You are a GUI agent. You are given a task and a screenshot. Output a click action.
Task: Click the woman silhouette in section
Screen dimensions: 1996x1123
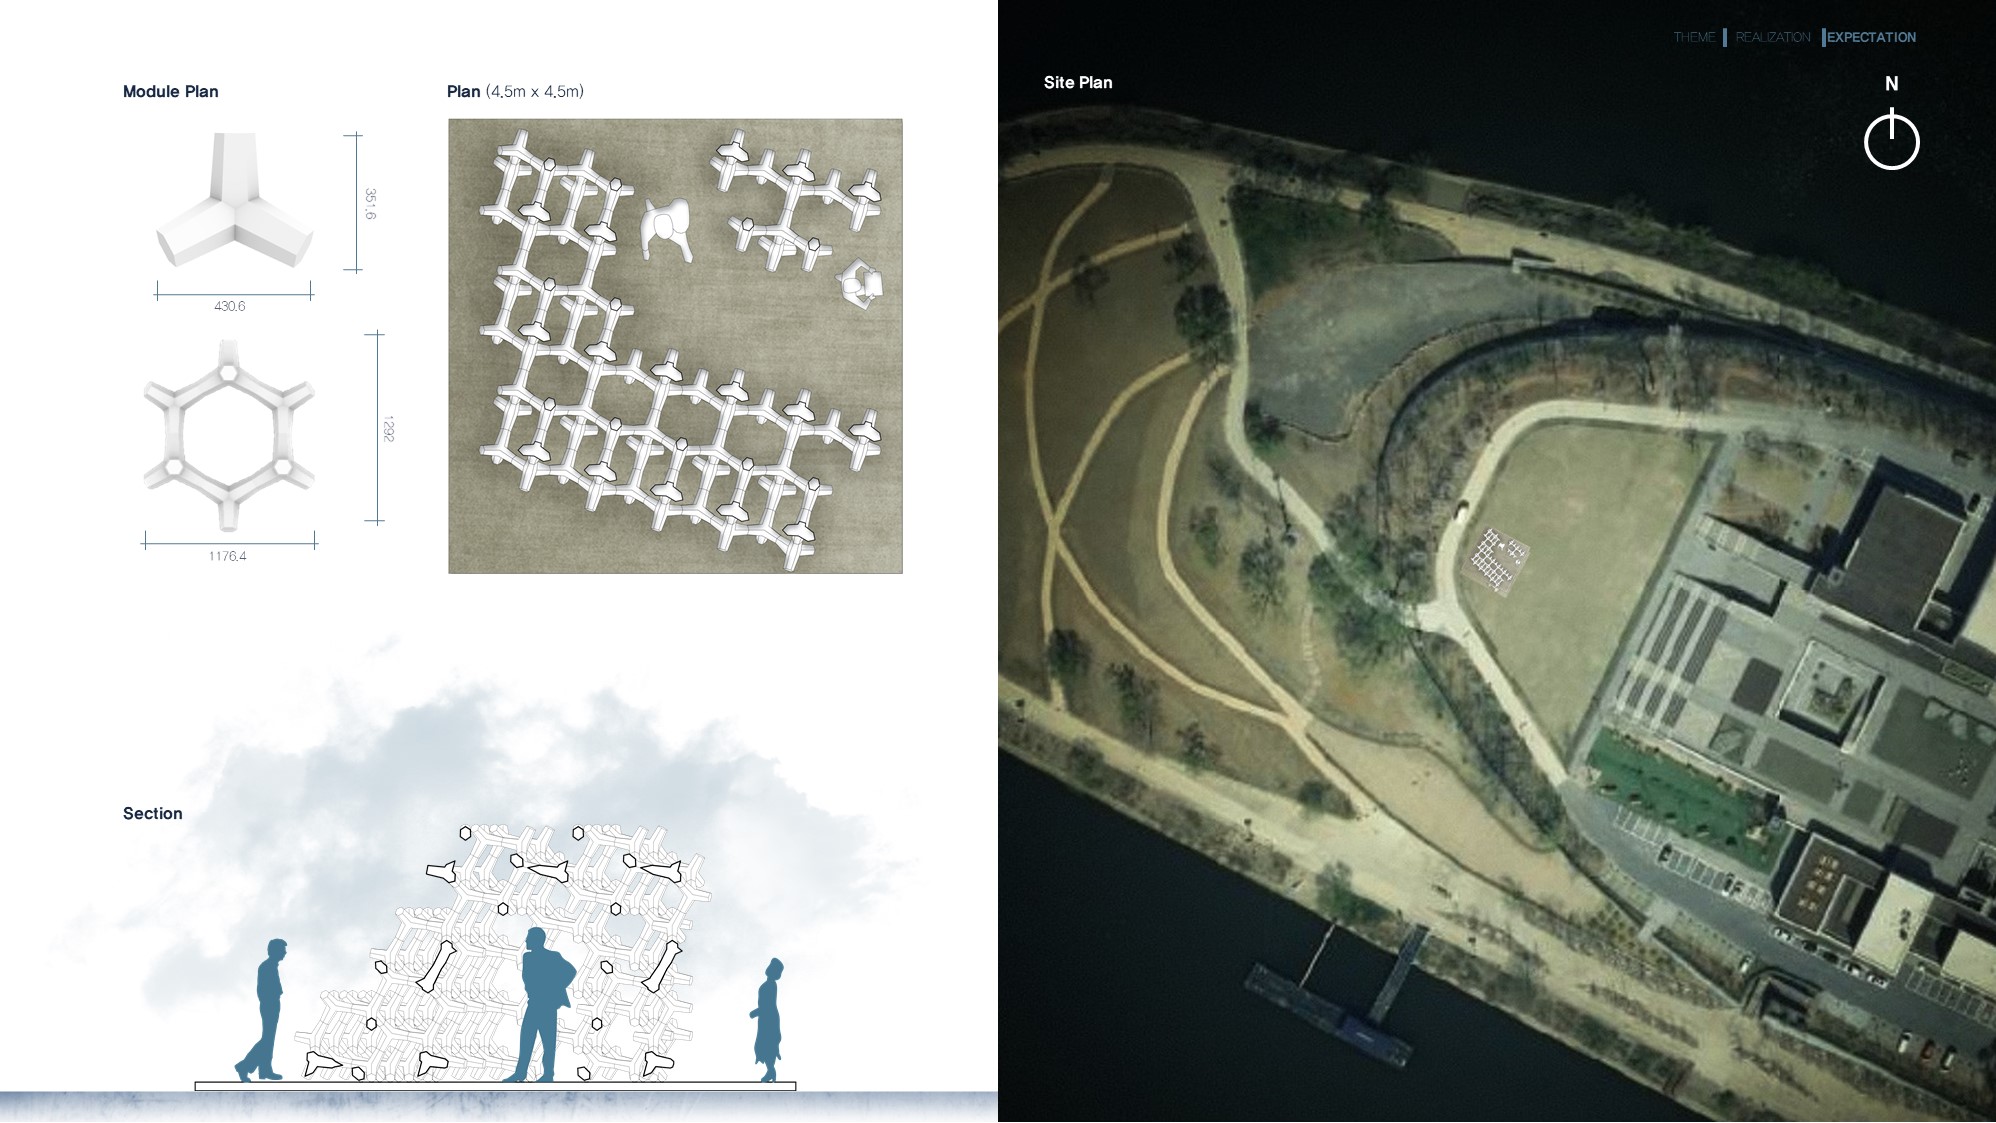click(x=768, y=1020)
